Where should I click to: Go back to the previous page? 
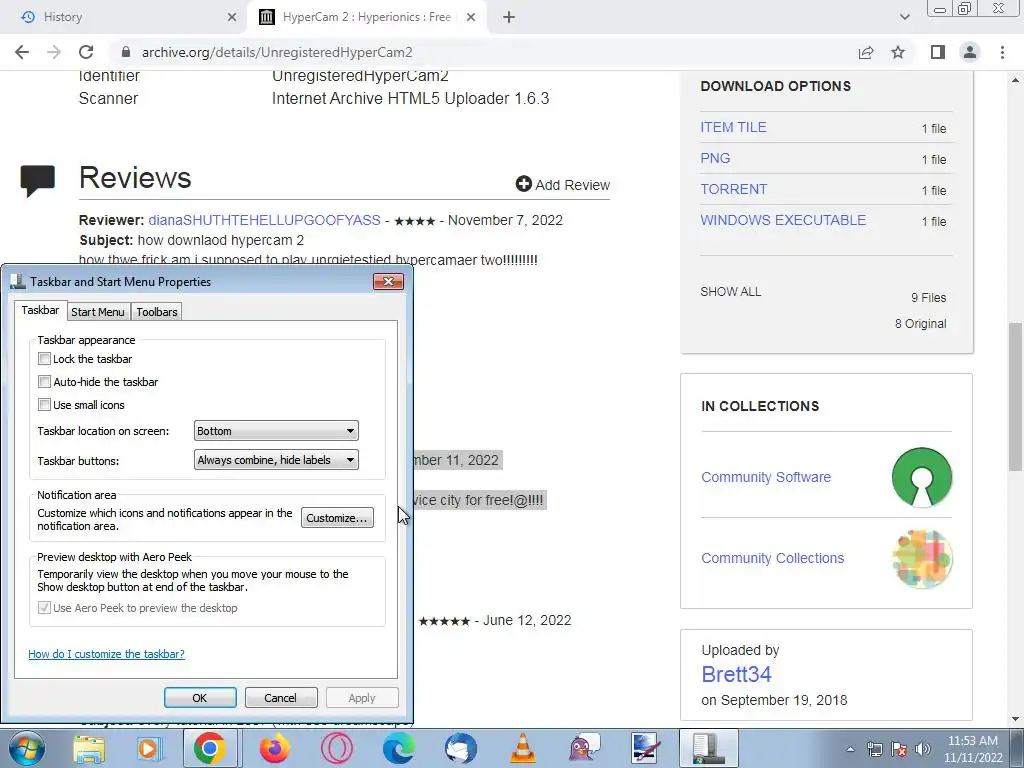(x=22, y=52)
